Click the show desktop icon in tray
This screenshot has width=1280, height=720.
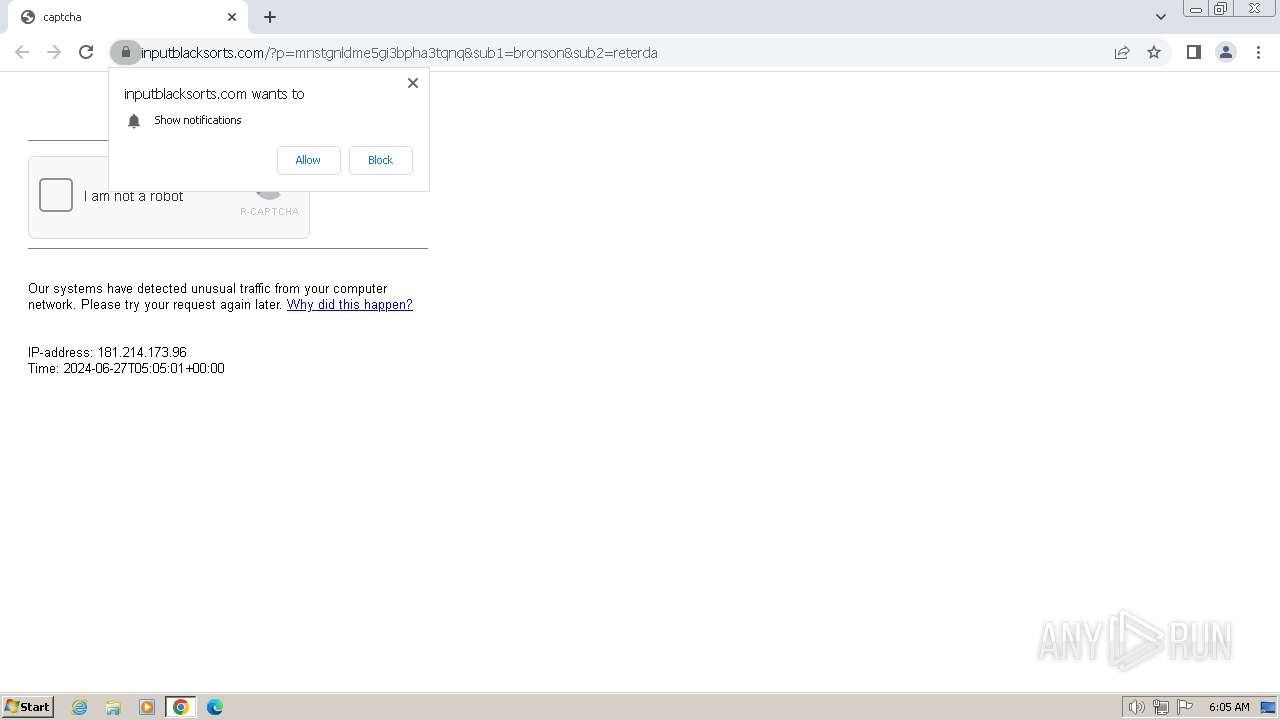[x=1268, y=707]
